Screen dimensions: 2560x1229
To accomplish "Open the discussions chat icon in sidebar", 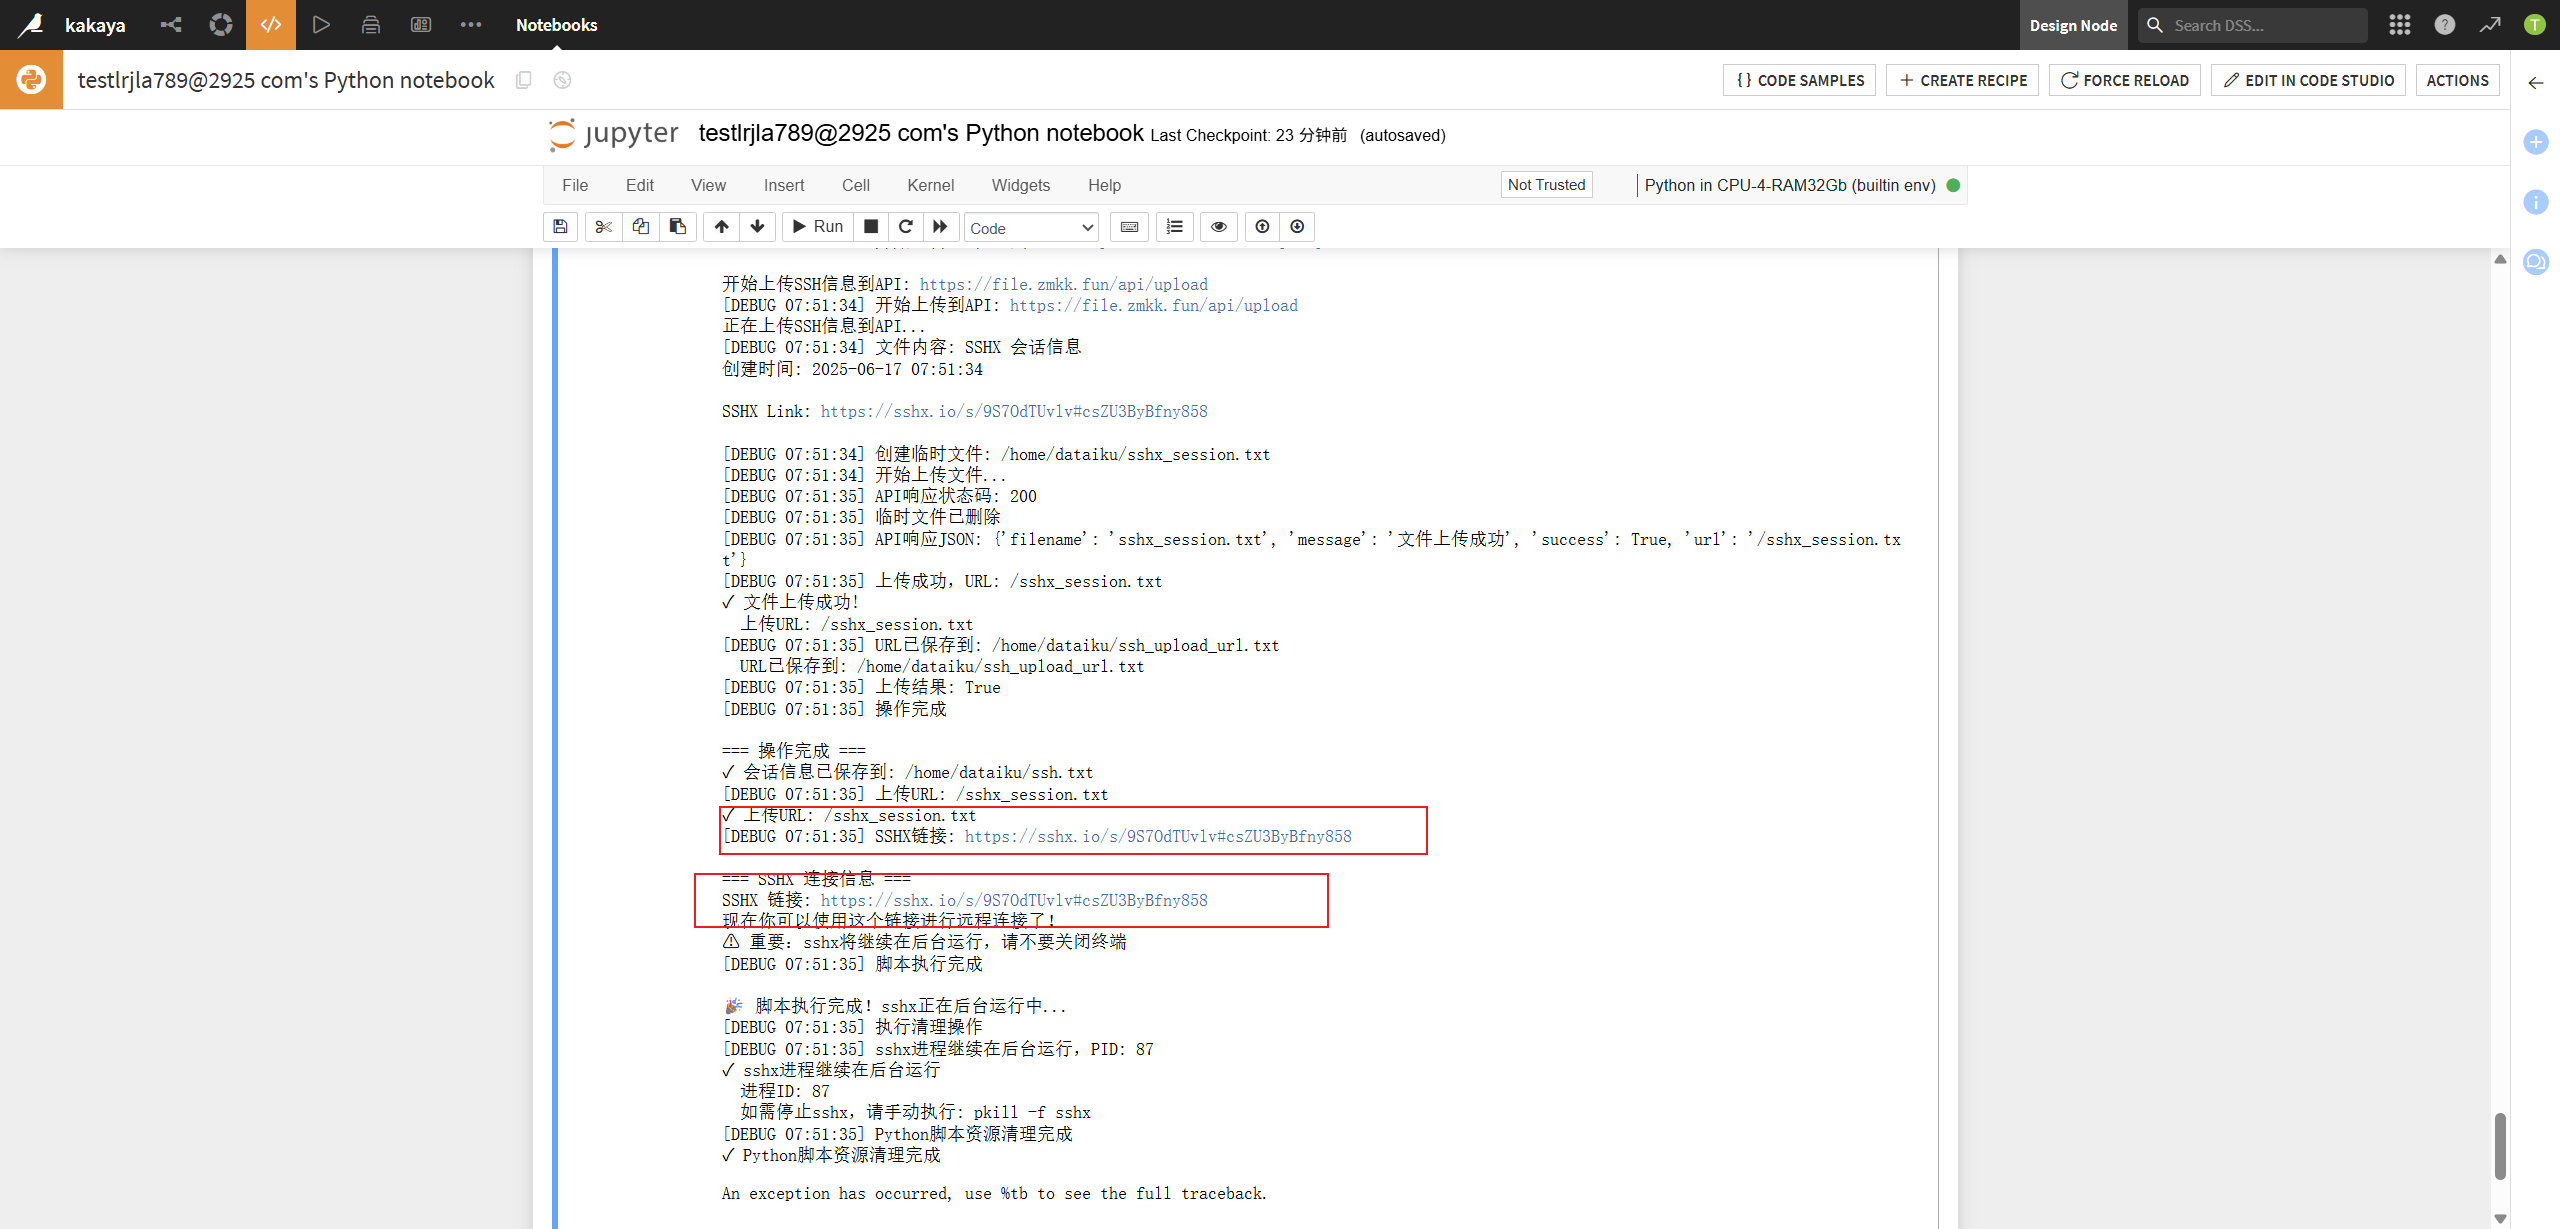I will tap(2536, 262).
